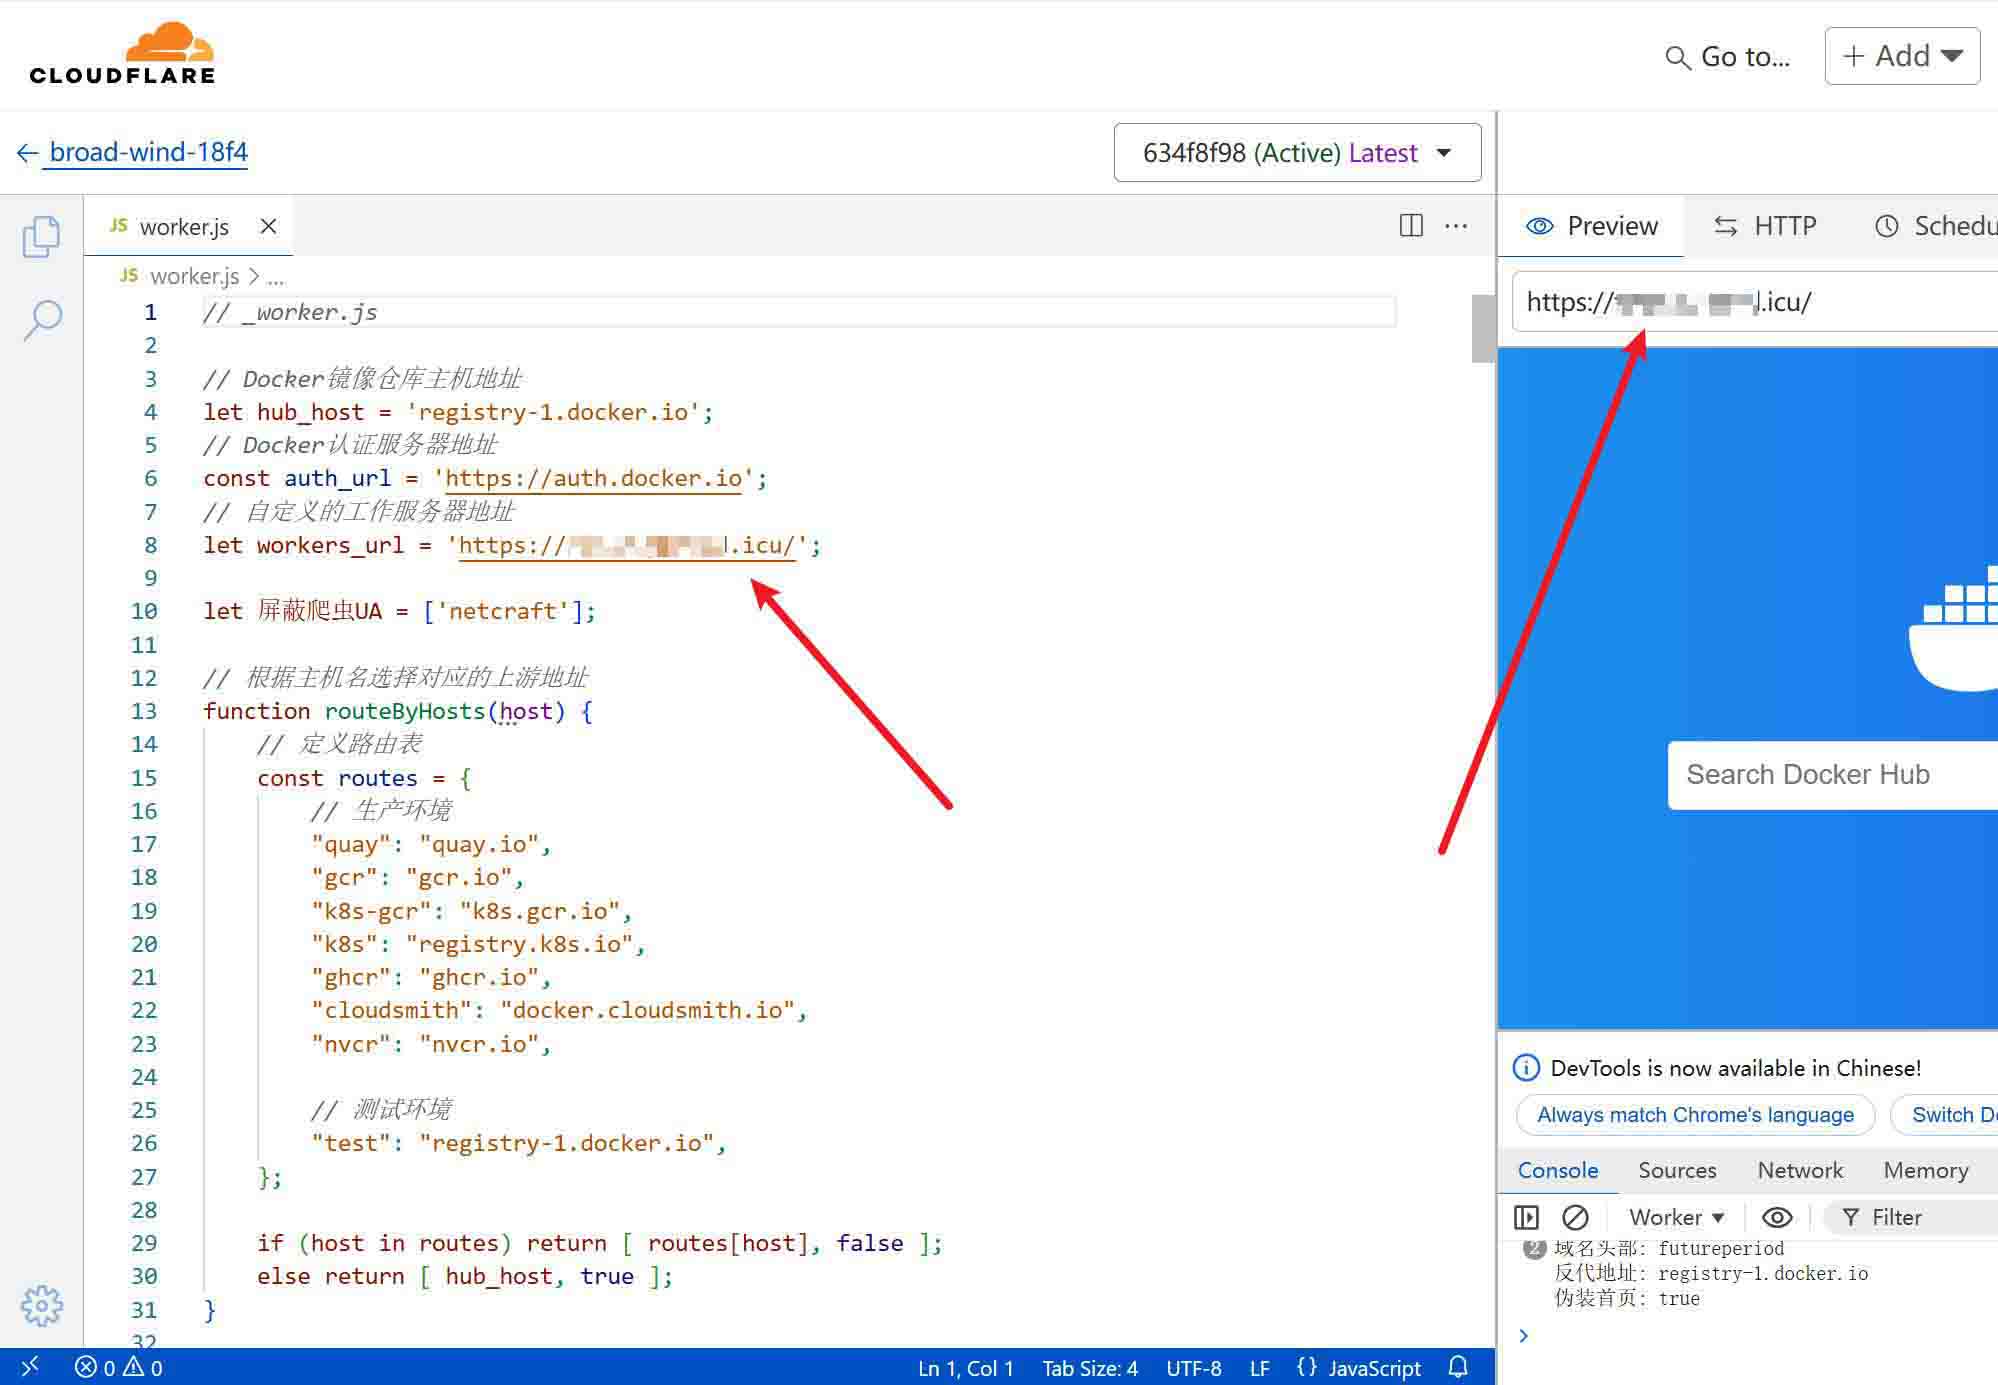Toggle the console sidebar panel icon
This screenshot has height=1385, width=1998.
1526,1217
